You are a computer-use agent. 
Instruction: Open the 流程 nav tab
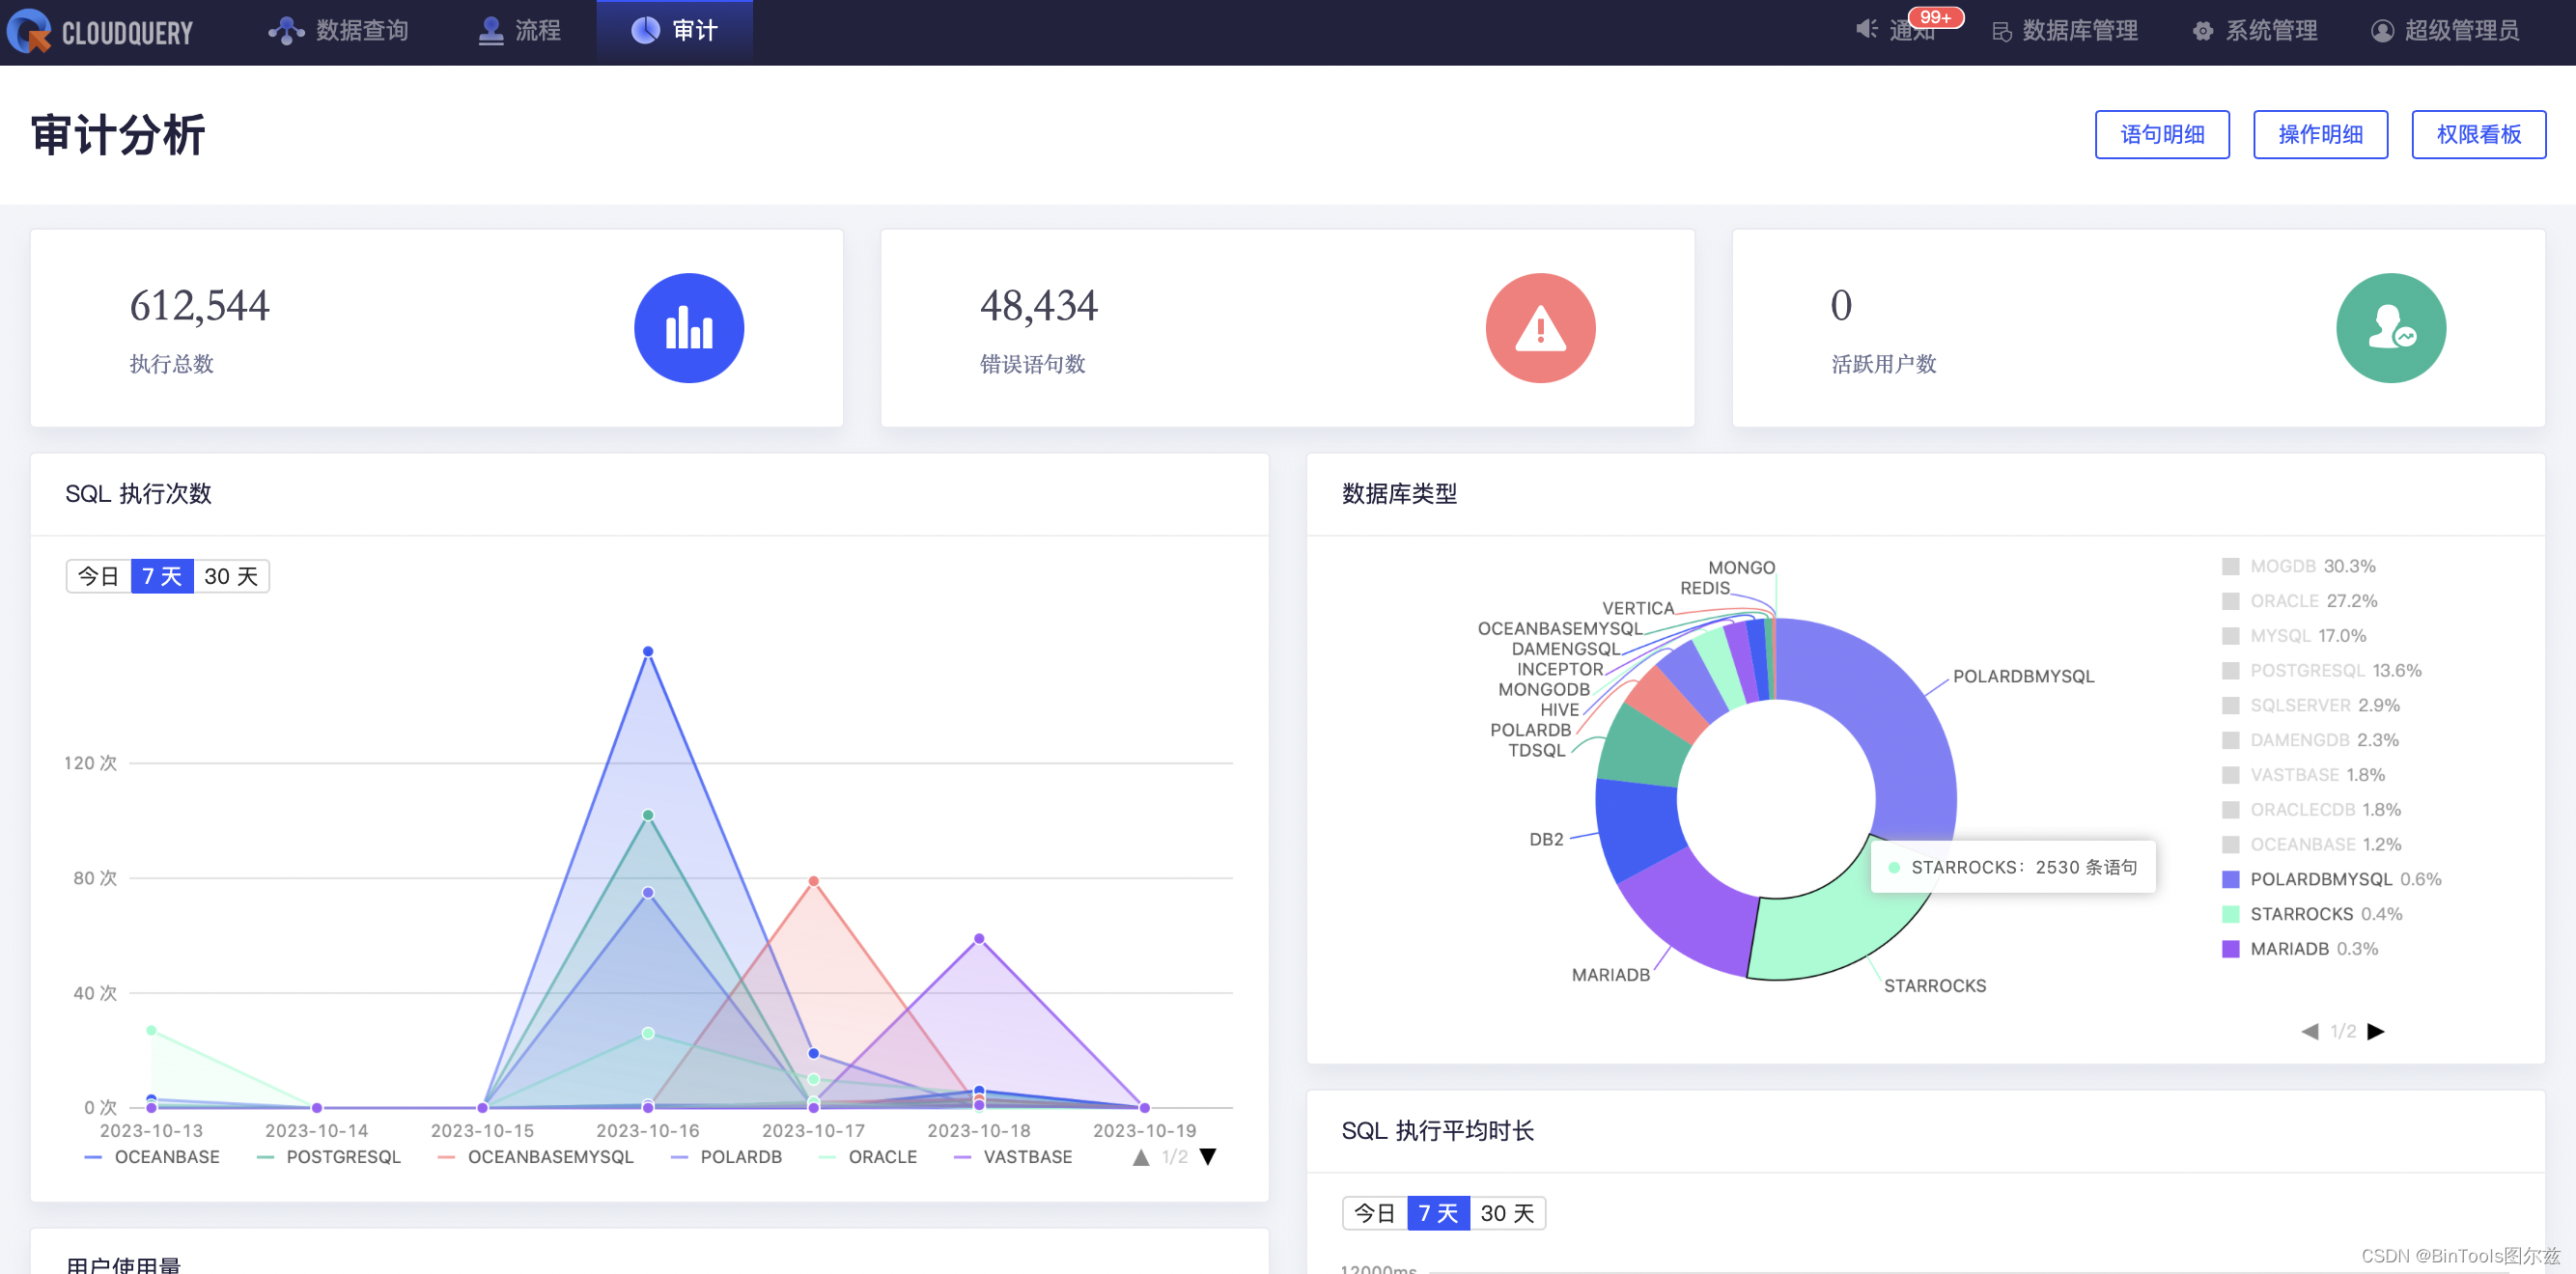point(519,31)
